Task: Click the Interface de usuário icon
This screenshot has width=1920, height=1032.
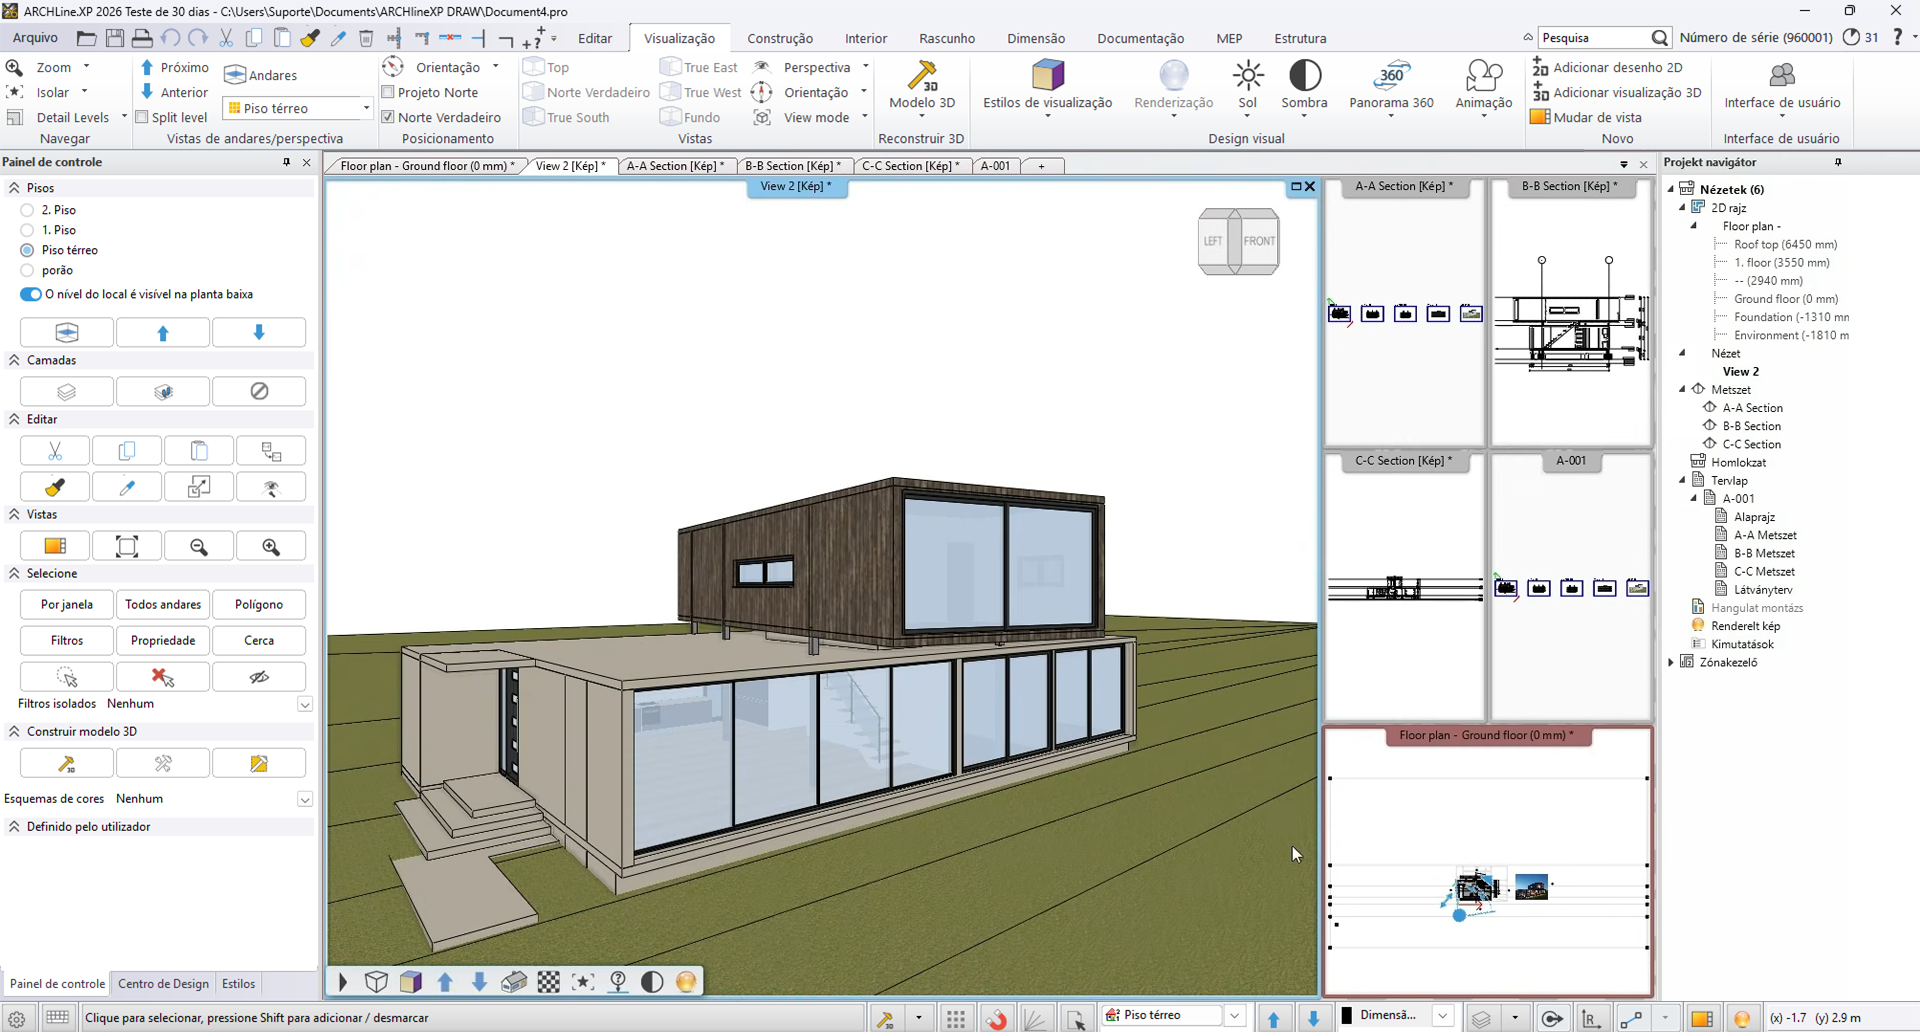Action: (x=1782, y=75)
